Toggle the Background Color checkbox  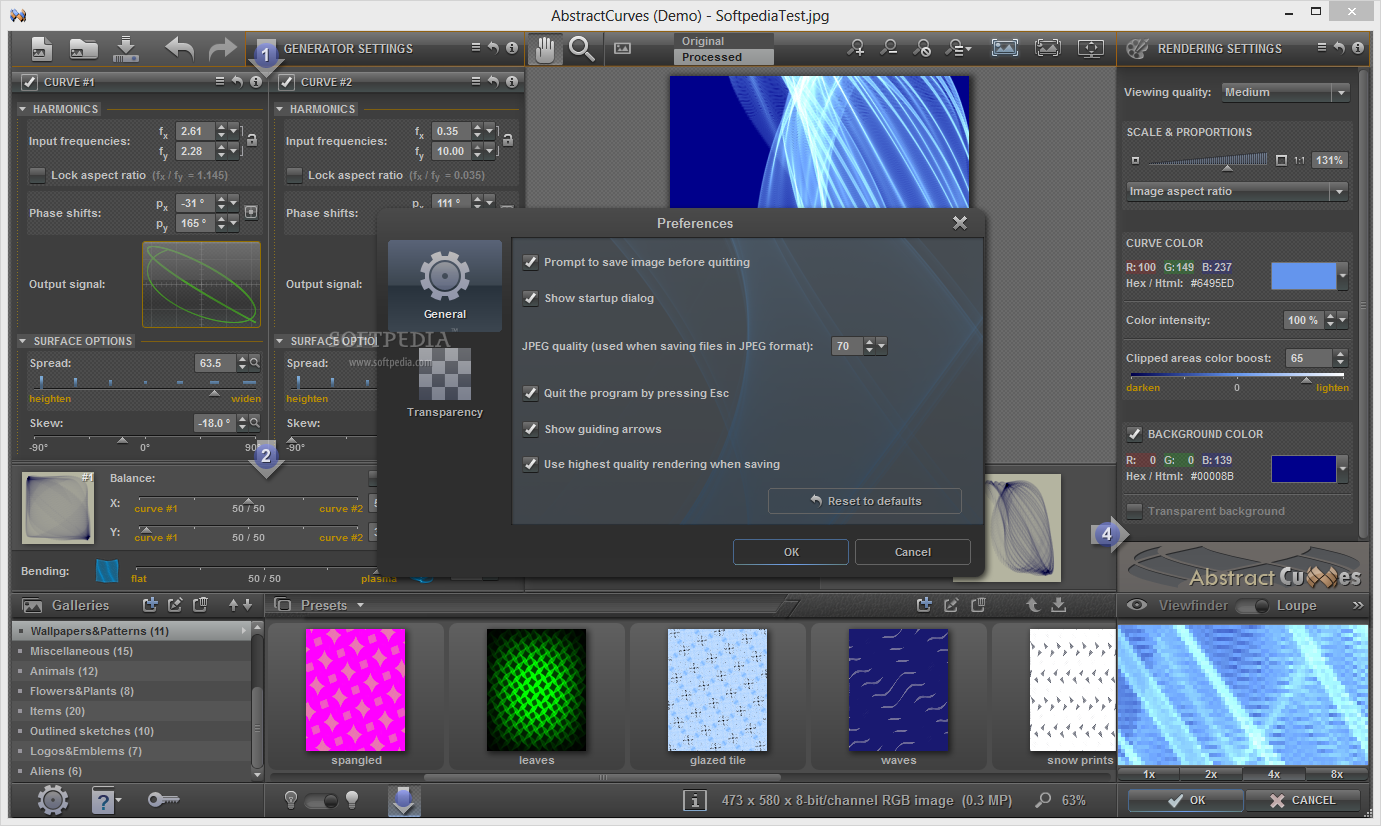click(x=1134, y=434)
